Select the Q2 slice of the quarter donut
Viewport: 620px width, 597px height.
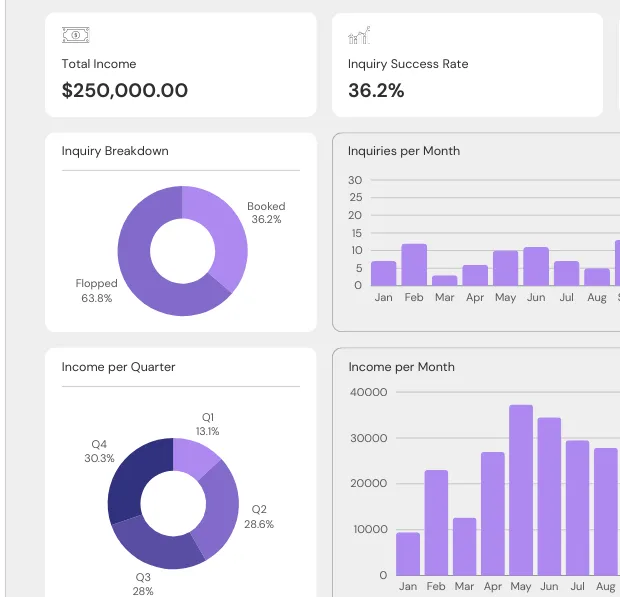coord(220,512)
